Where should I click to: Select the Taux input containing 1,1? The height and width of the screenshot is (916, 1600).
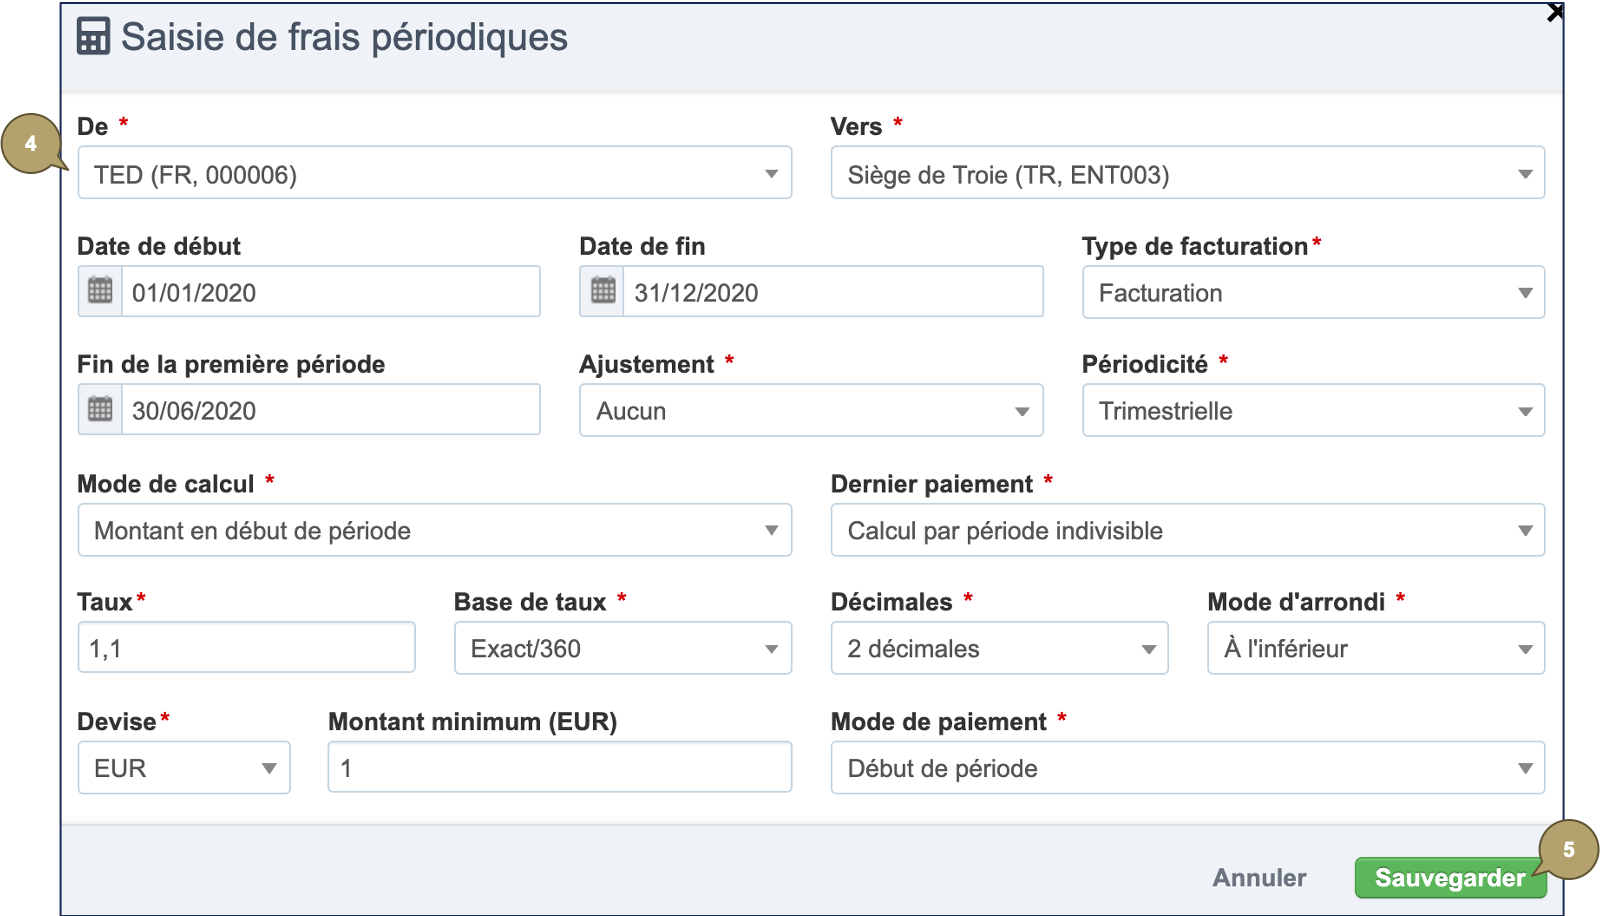click(x=246, y=648)
